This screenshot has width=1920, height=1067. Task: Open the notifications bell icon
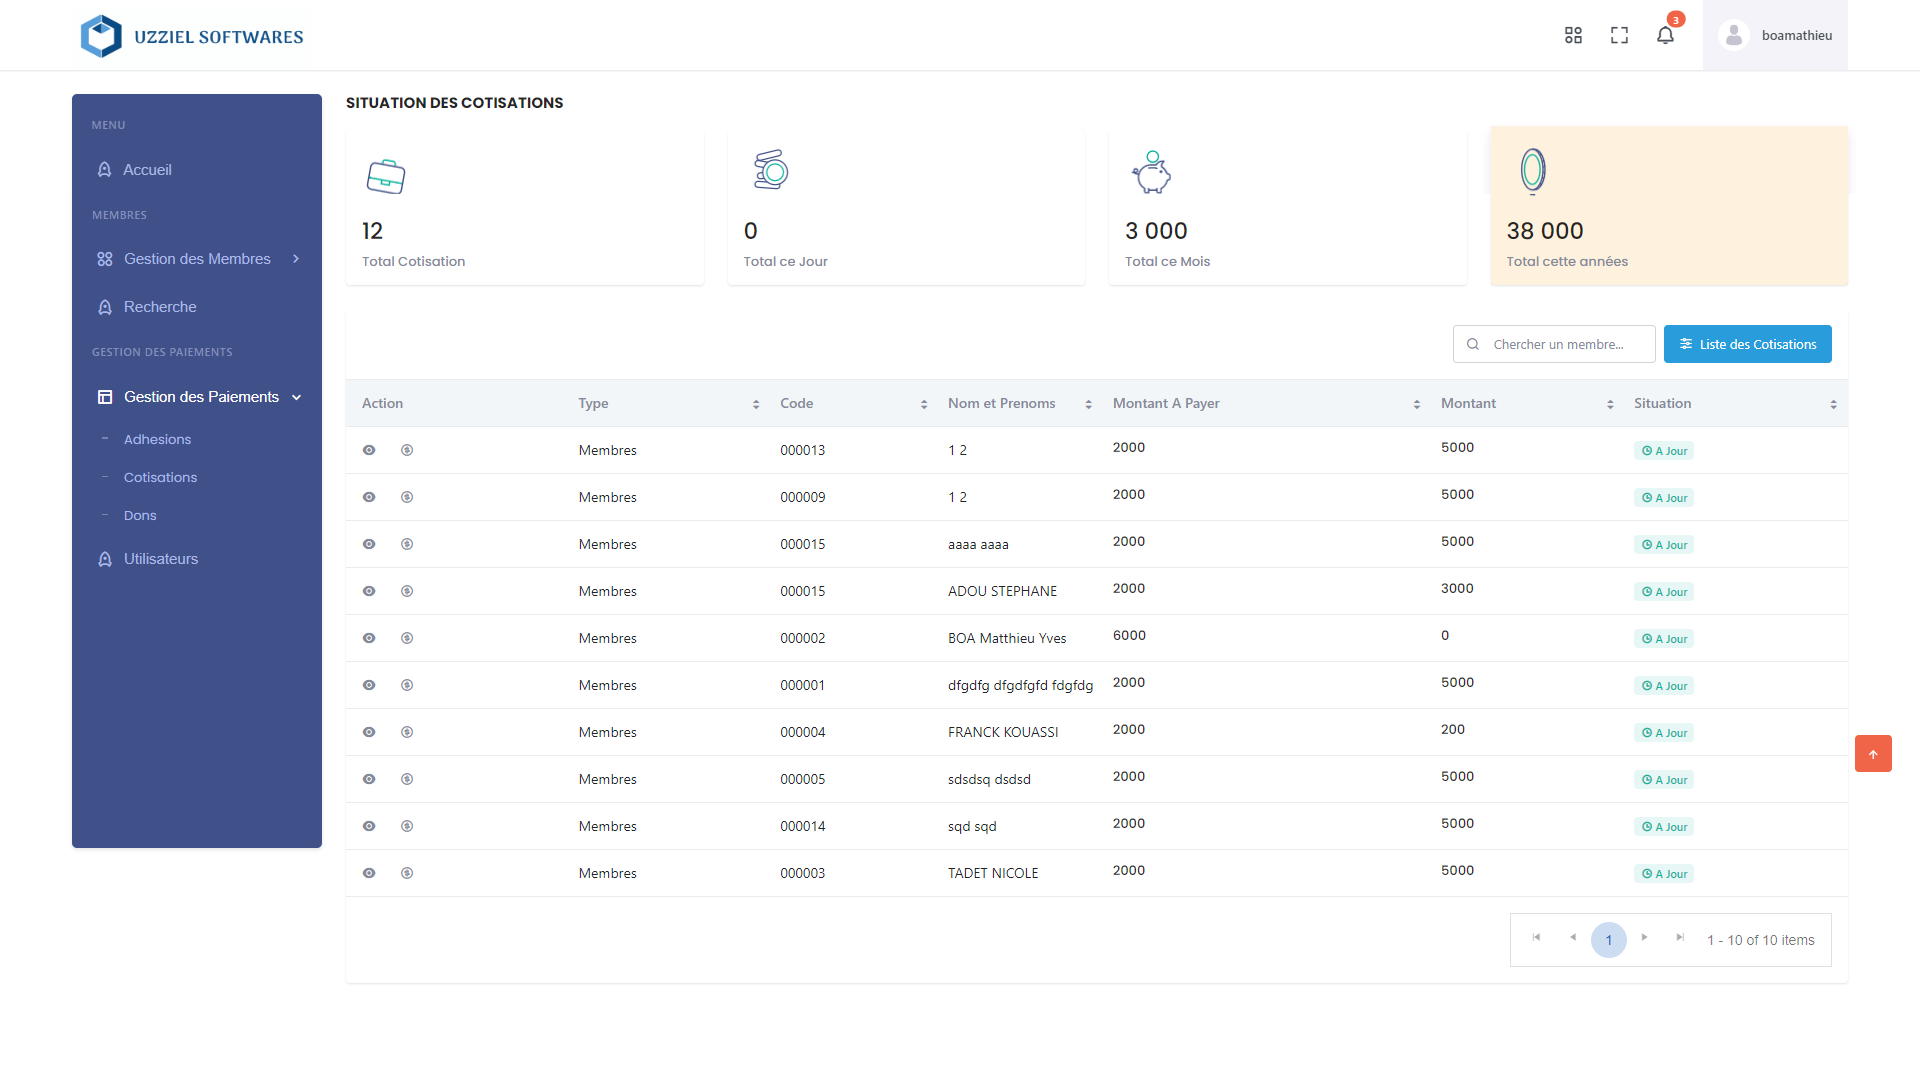click(x=1665, y=36)
